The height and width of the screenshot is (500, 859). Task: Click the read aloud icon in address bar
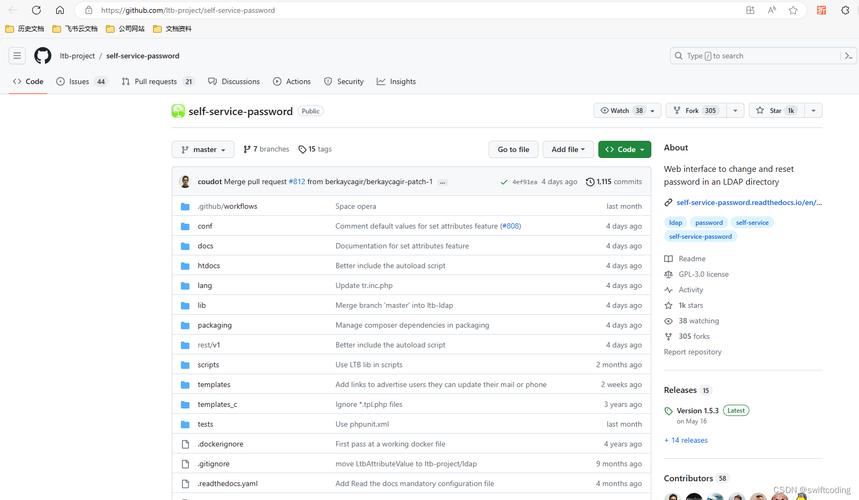[771, 10]
